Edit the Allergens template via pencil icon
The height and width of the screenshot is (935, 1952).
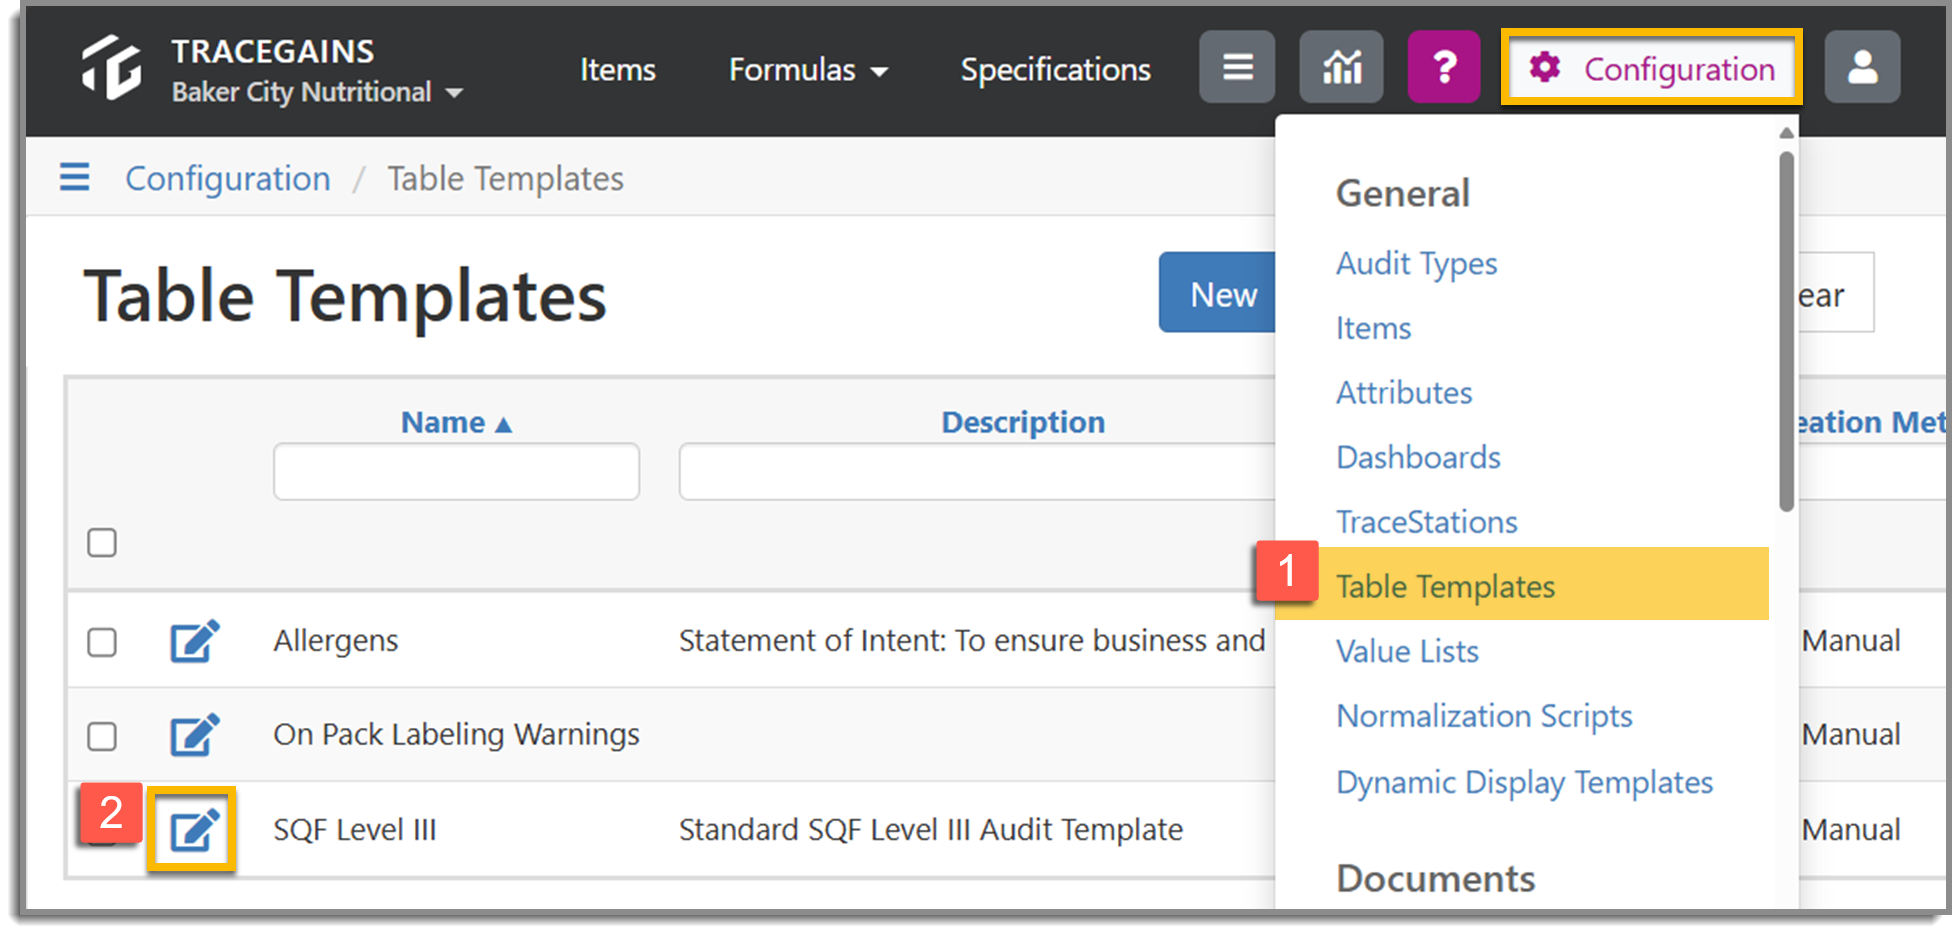coord(194,641)
